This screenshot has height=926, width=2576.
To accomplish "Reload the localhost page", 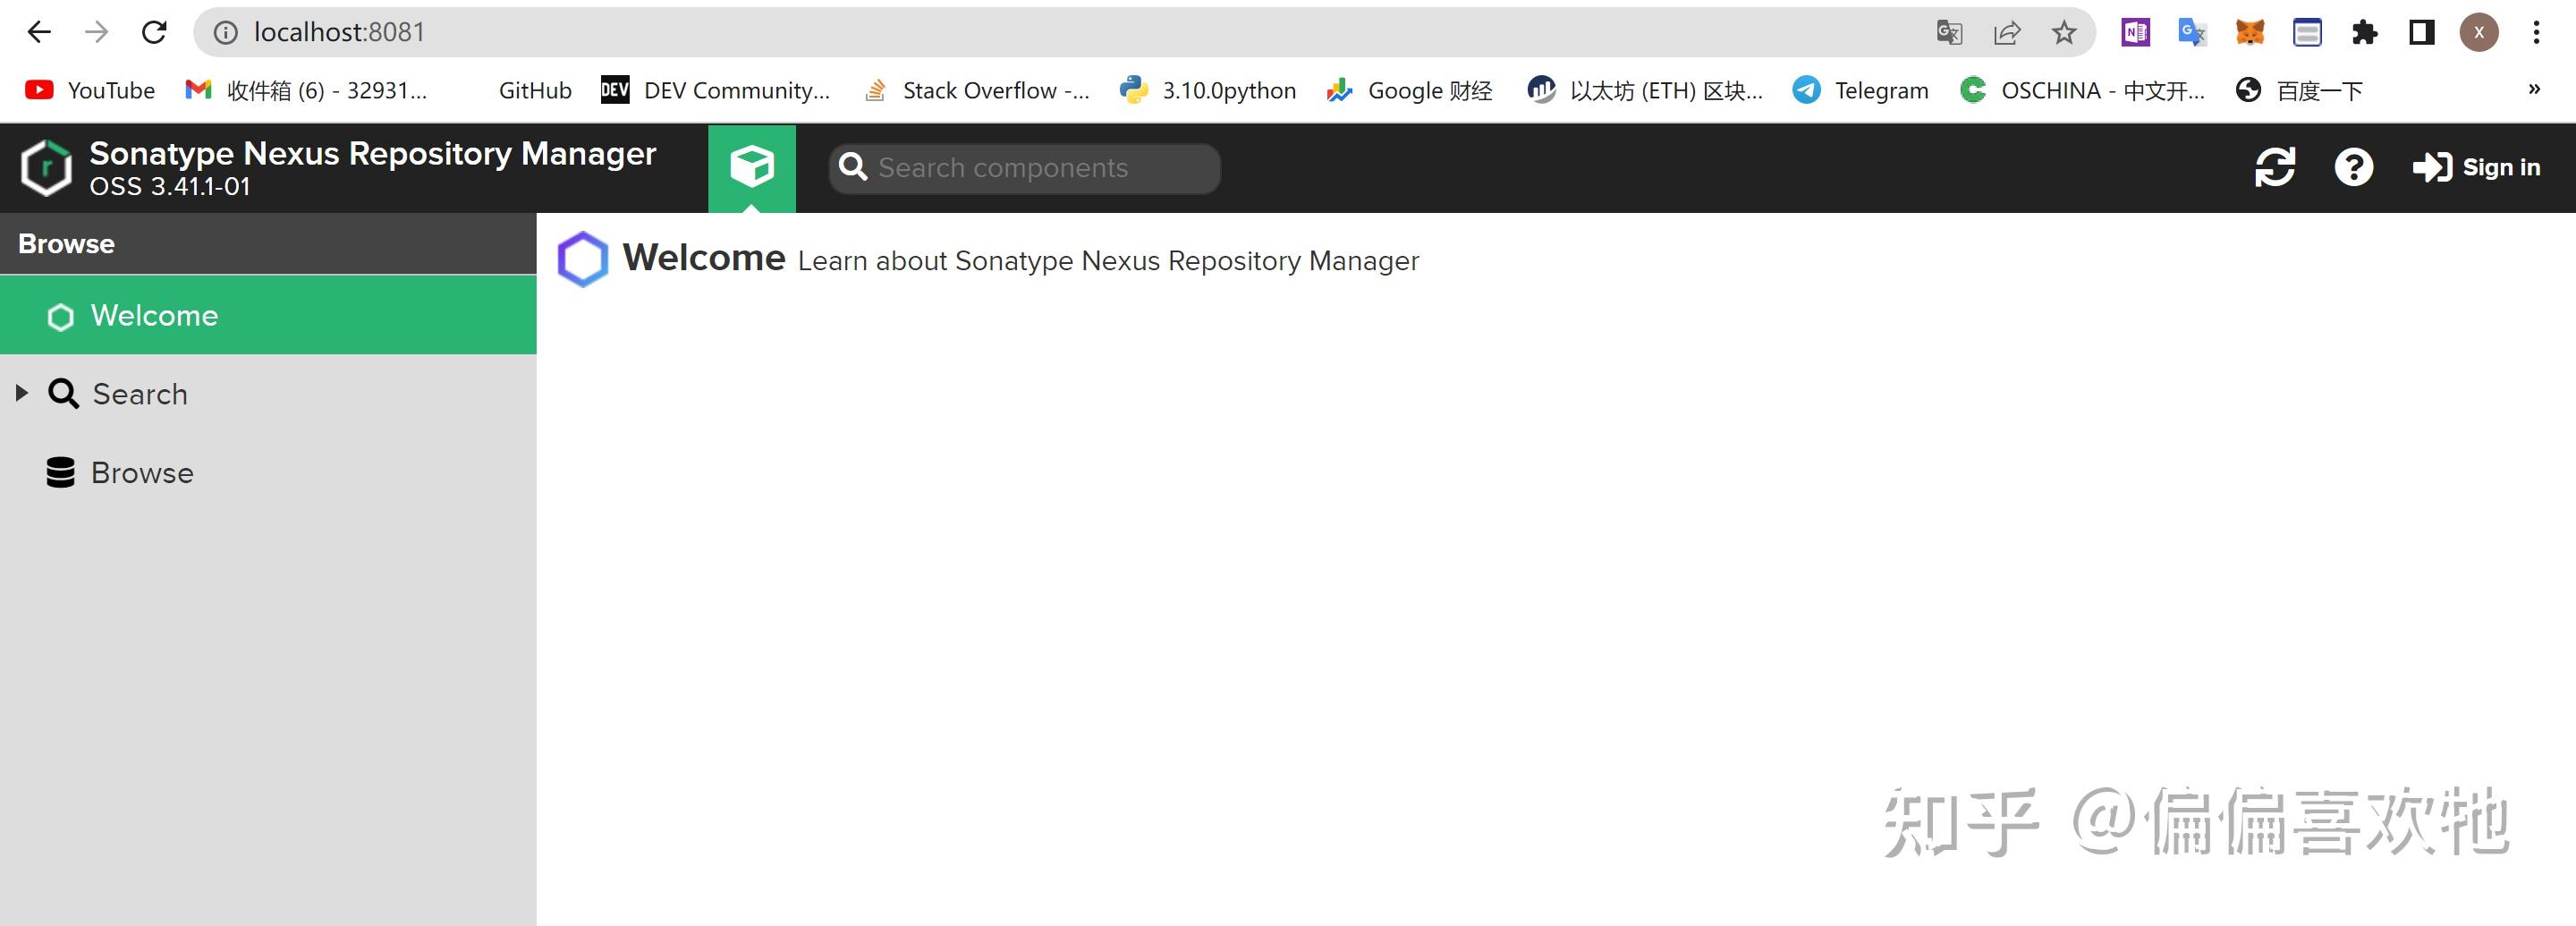I will coord(154,32).
